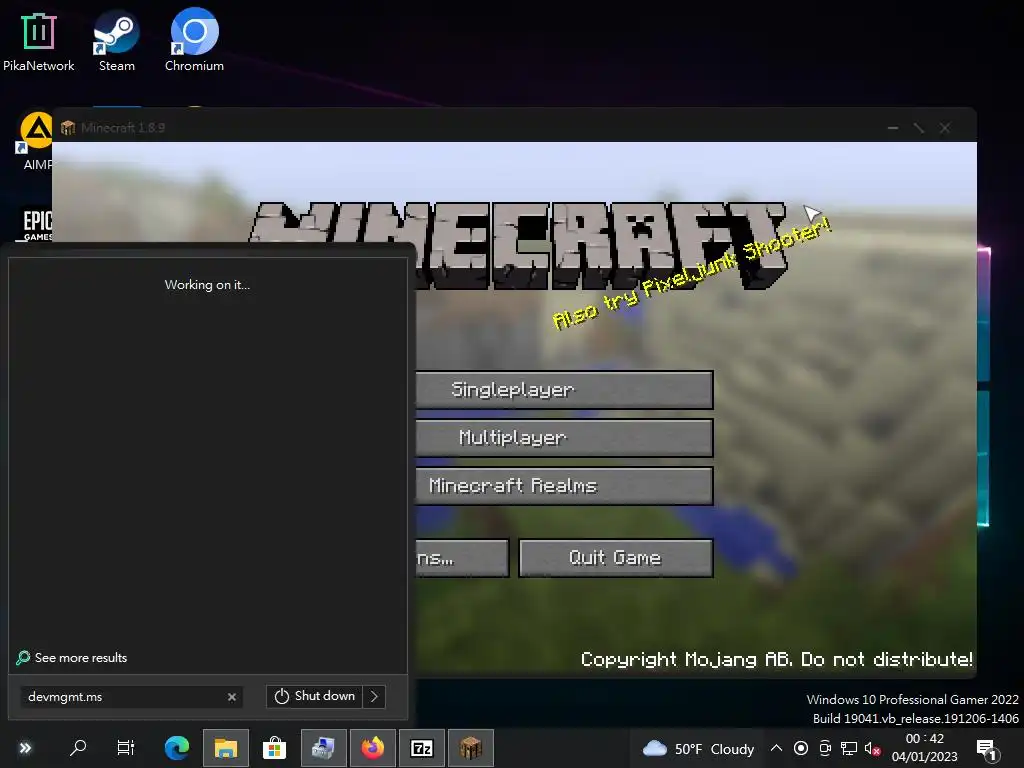Show hidden system tray icons
The image size is (1024, 768).
[776, 748]
